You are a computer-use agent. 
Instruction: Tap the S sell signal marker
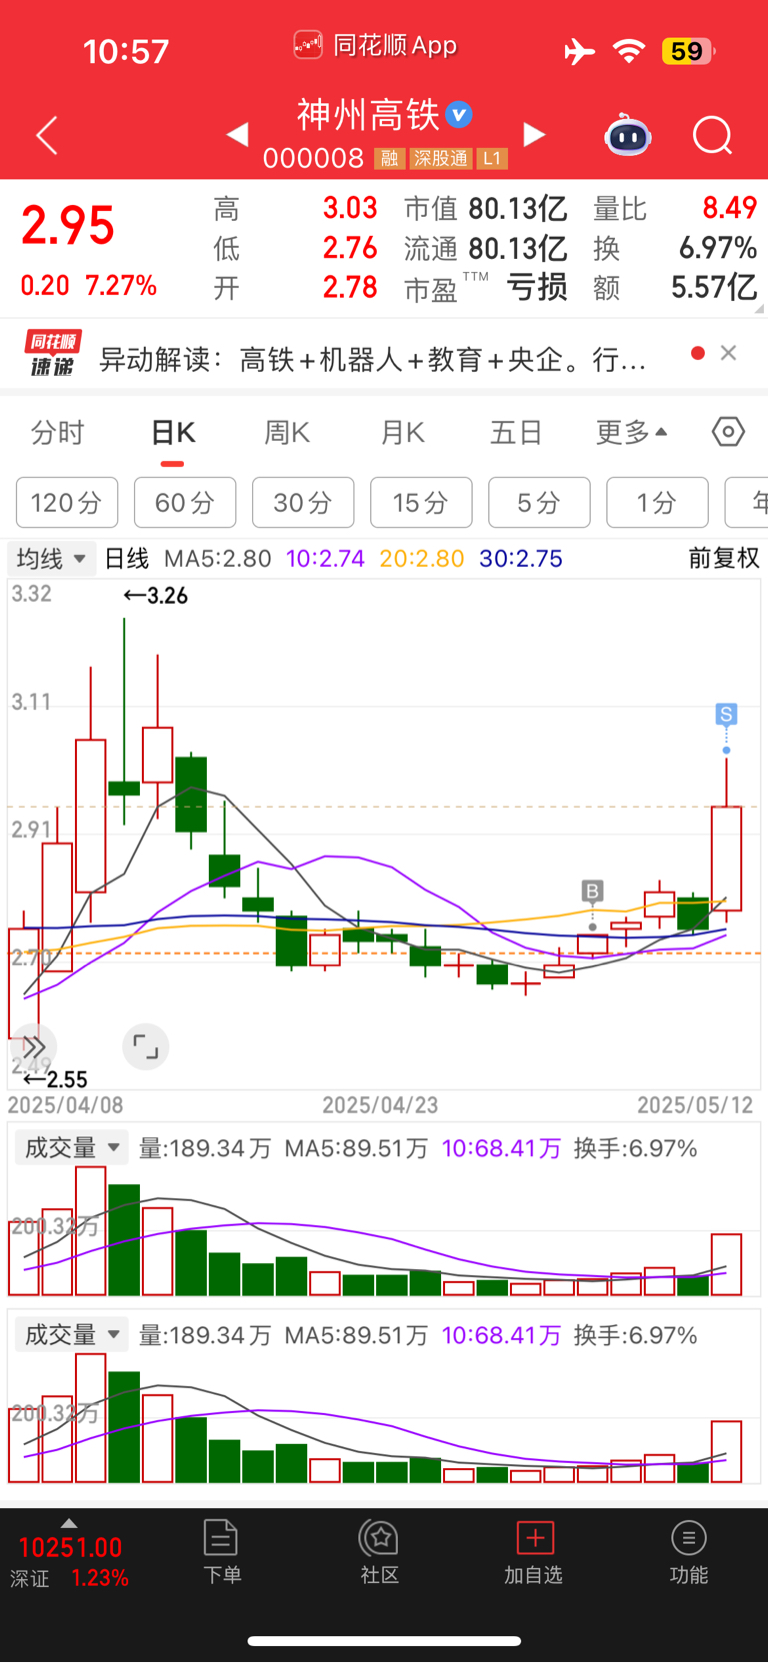point(726,714)
